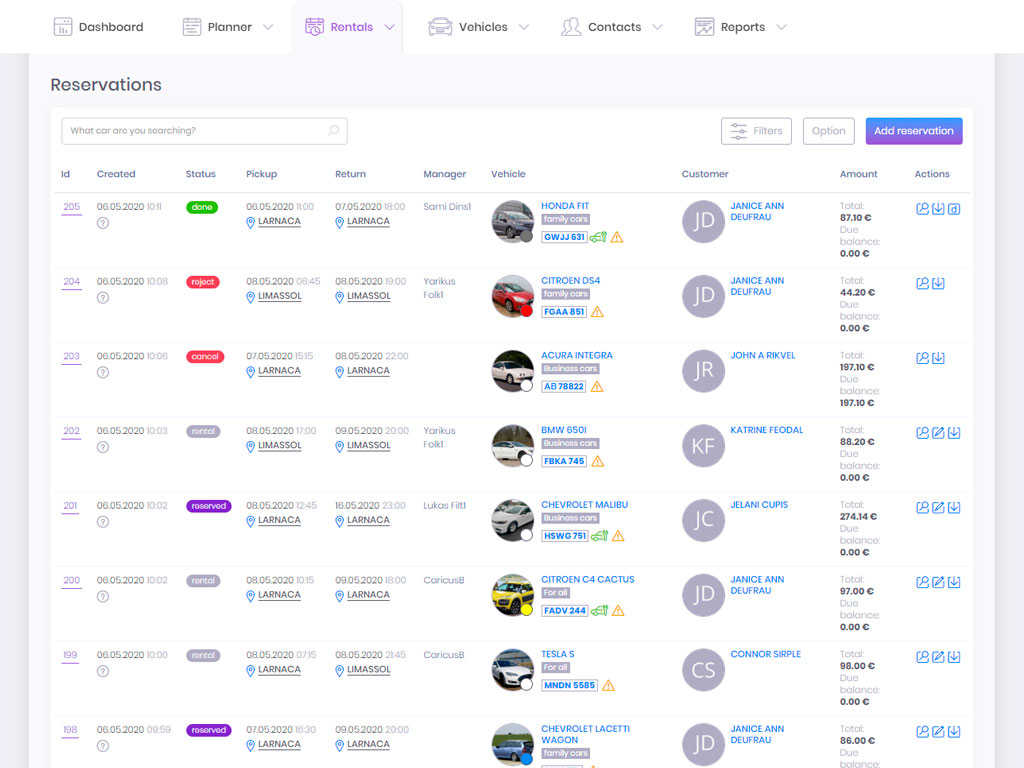This screenshot has height=768, width=1024.
Task: Click the download icon in reservation 204 row
Action: point(938,283)
